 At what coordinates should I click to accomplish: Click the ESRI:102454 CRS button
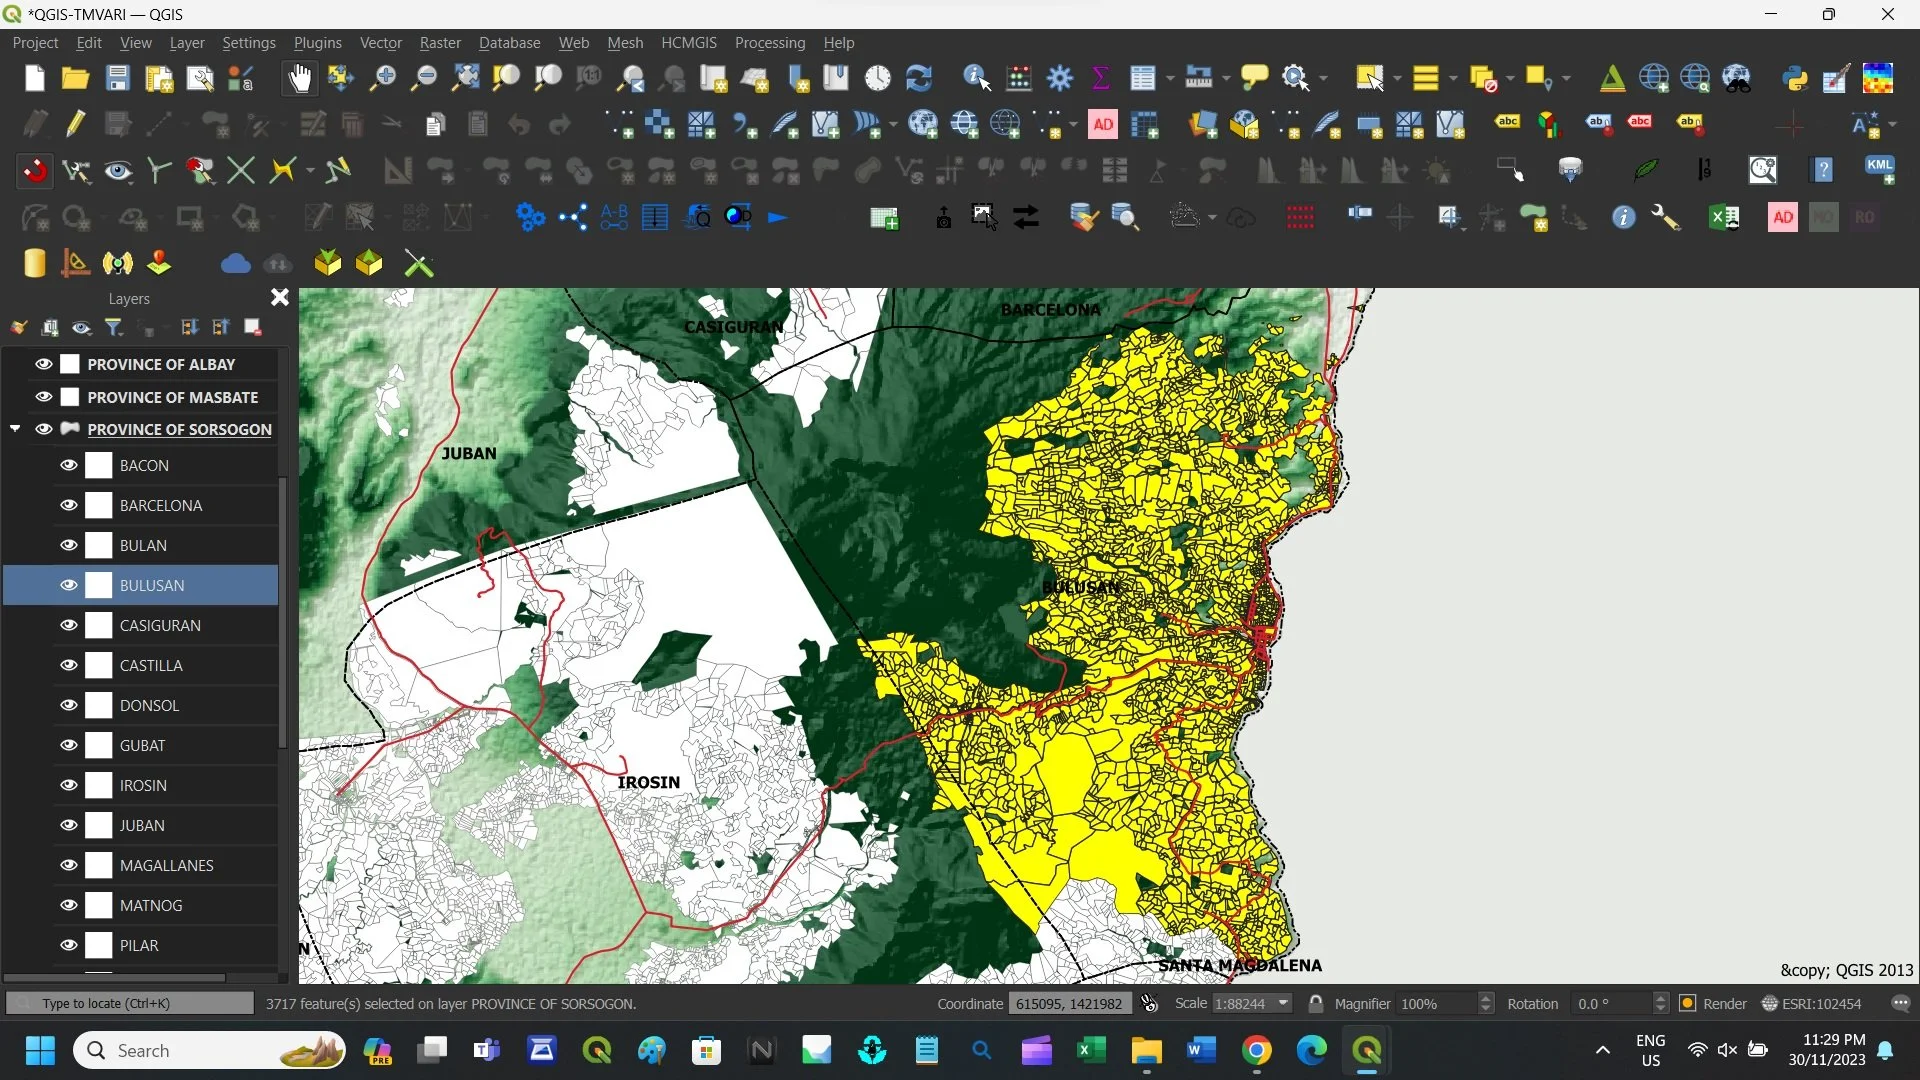[1811, 1003]
